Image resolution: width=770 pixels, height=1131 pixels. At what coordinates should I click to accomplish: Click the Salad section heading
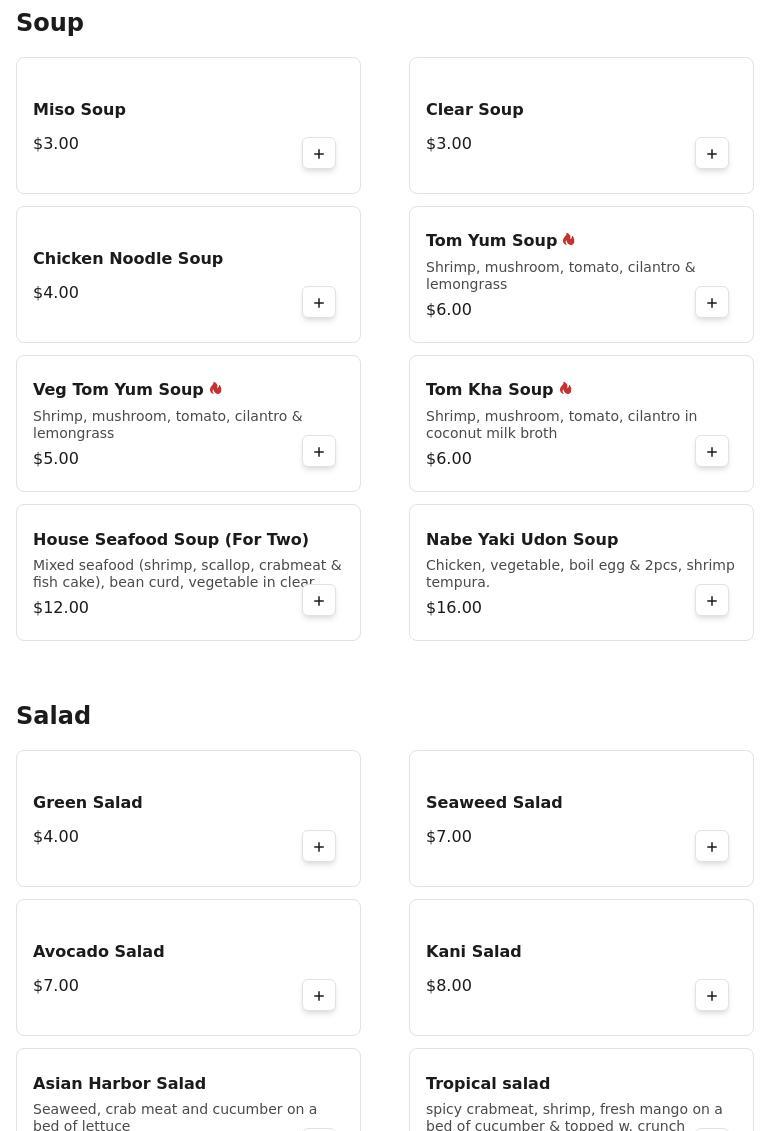click(x=54, y=716)
